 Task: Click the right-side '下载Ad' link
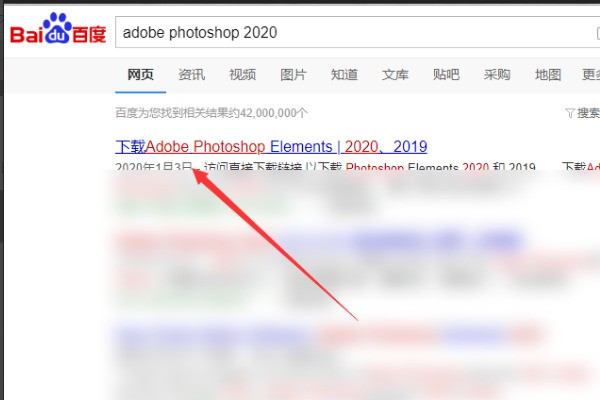pos(580,166)
